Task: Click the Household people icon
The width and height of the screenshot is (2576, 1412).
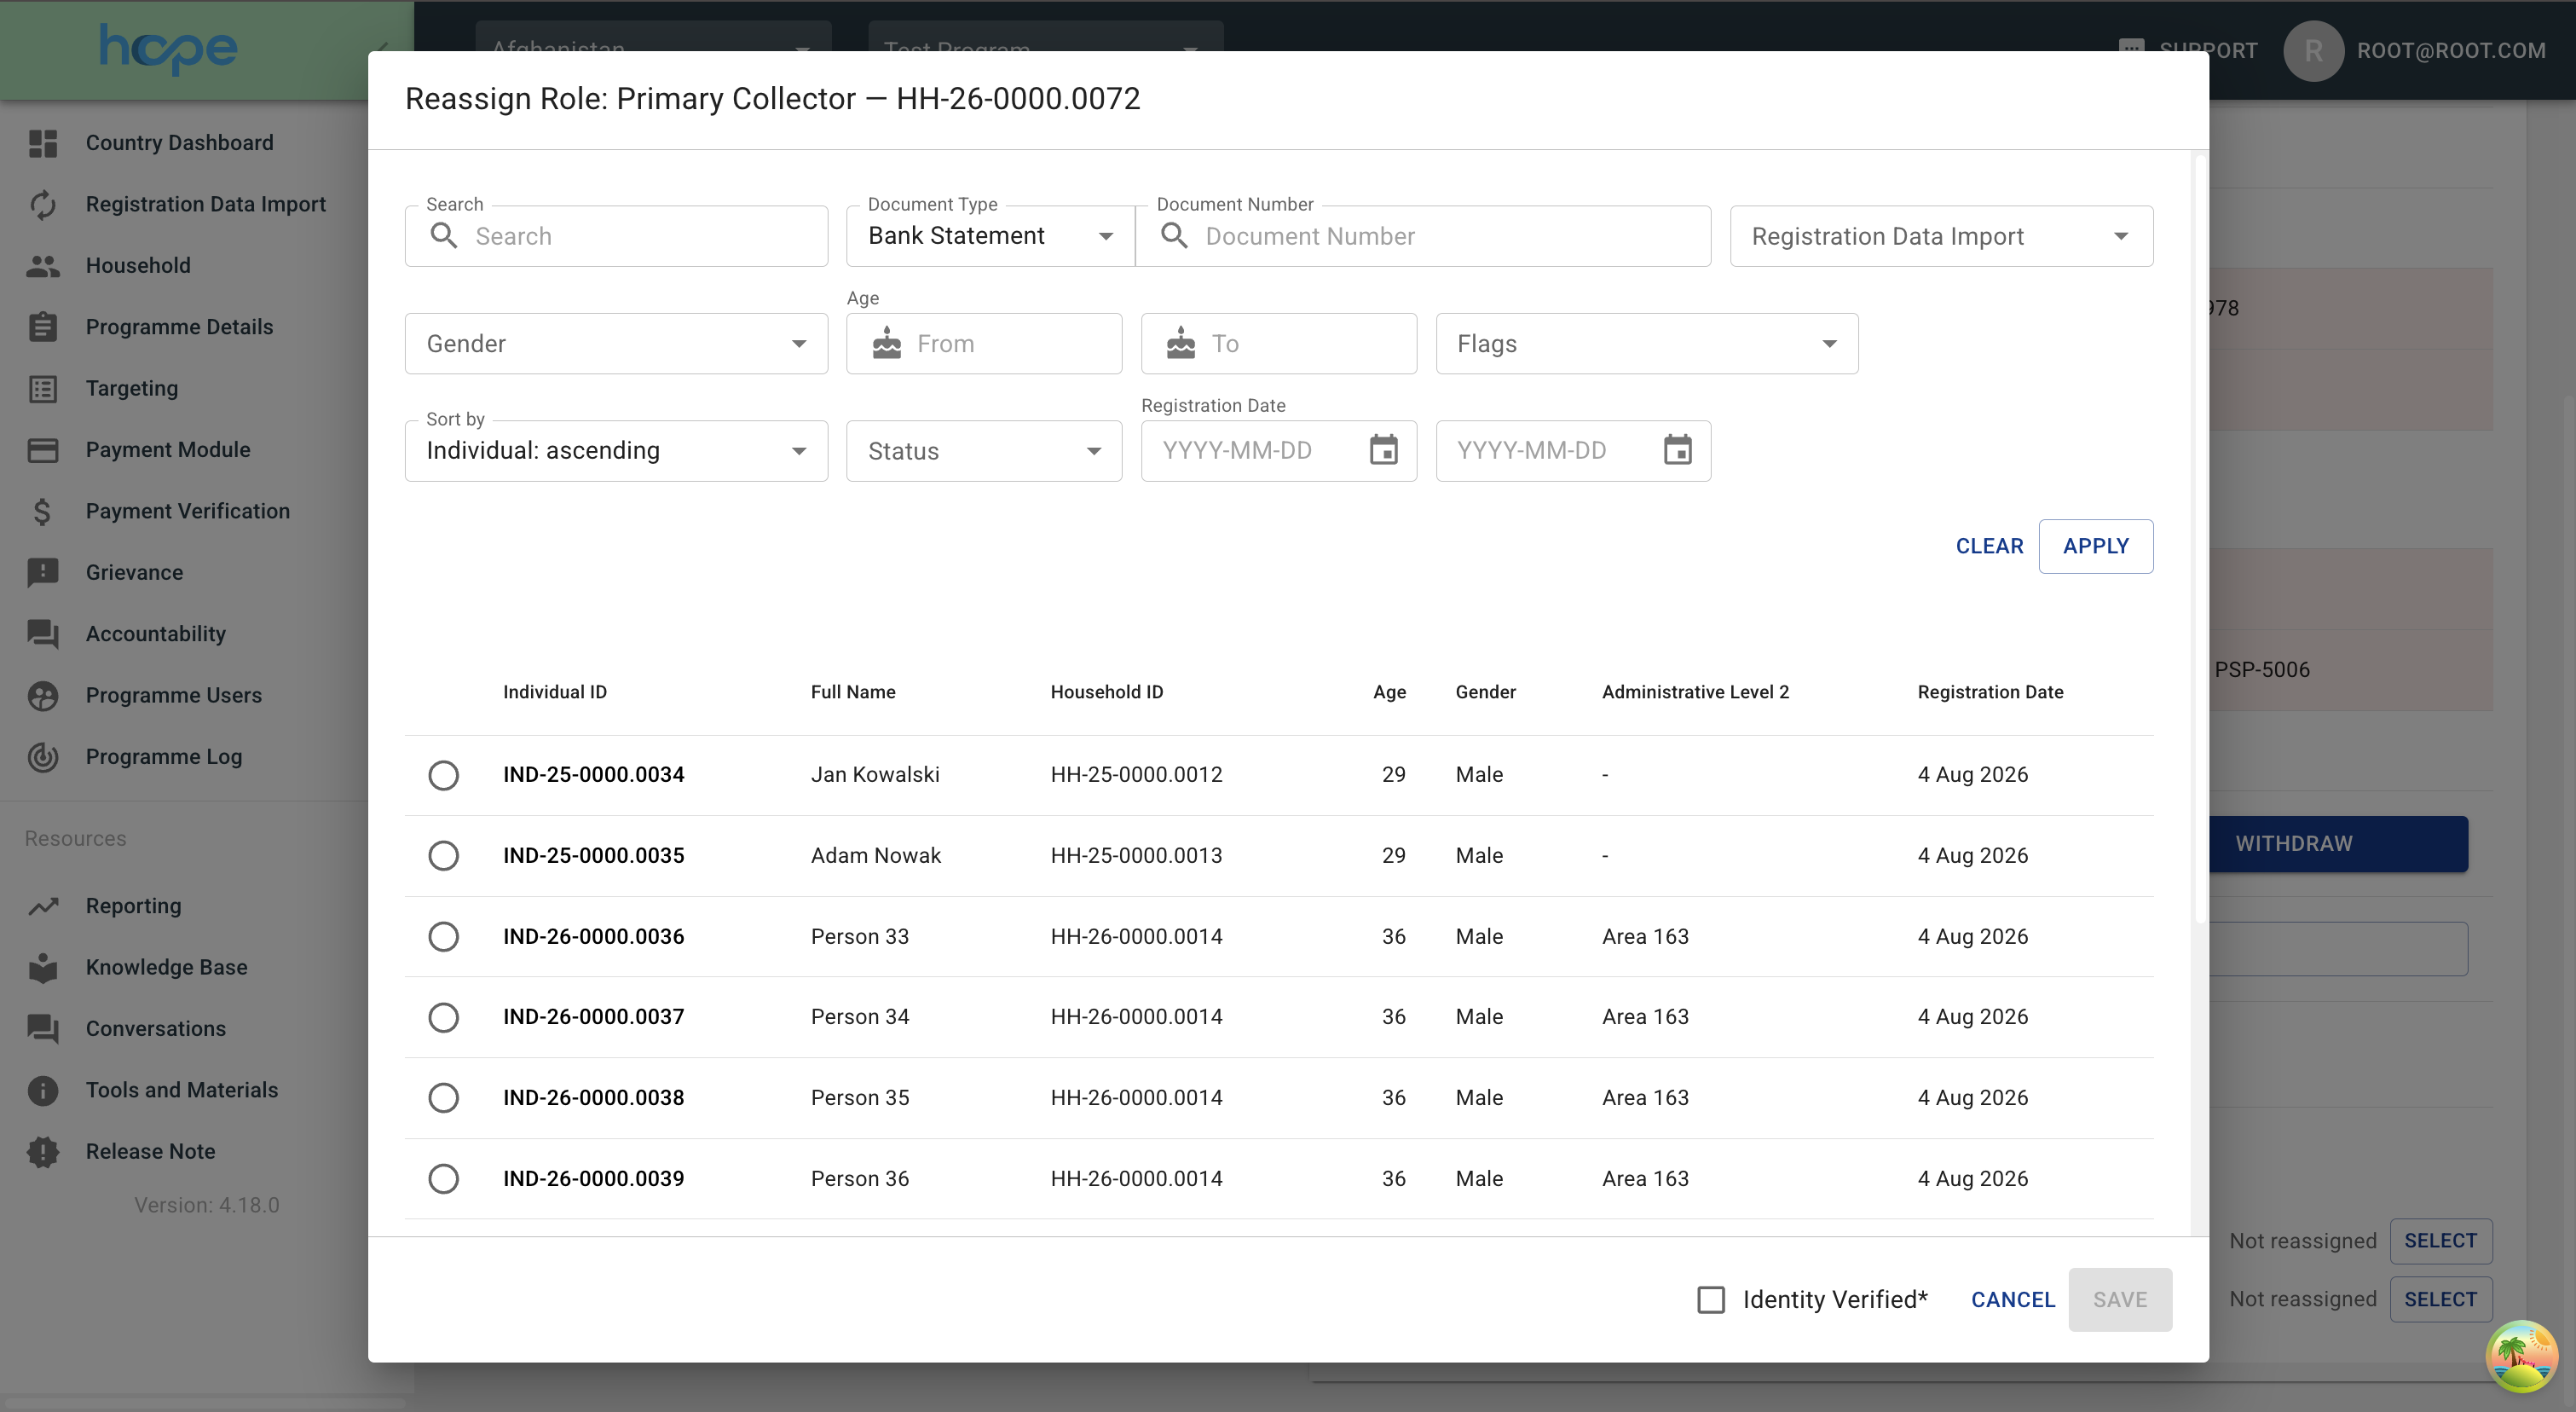Action: (x=43, y=266)
